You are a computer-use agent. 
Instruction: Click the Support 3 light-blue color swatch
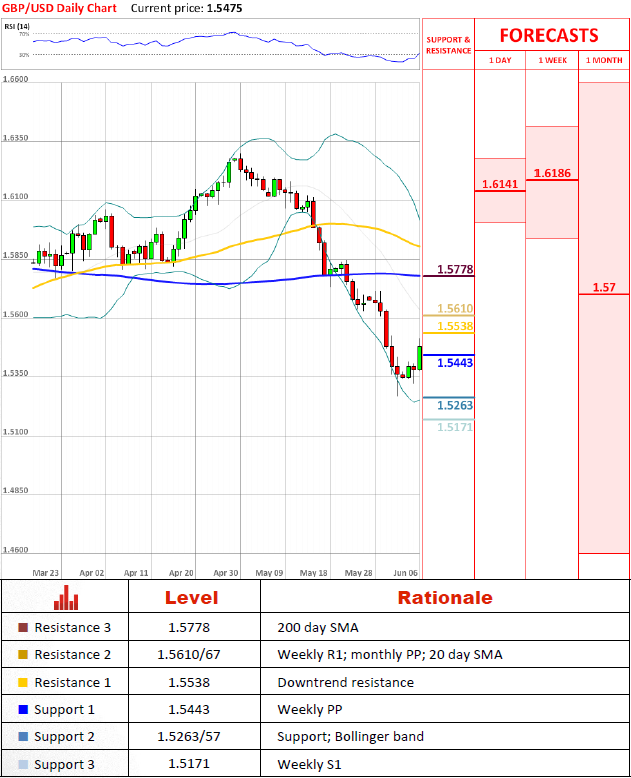pyautogui.click(x=23, y=765)
